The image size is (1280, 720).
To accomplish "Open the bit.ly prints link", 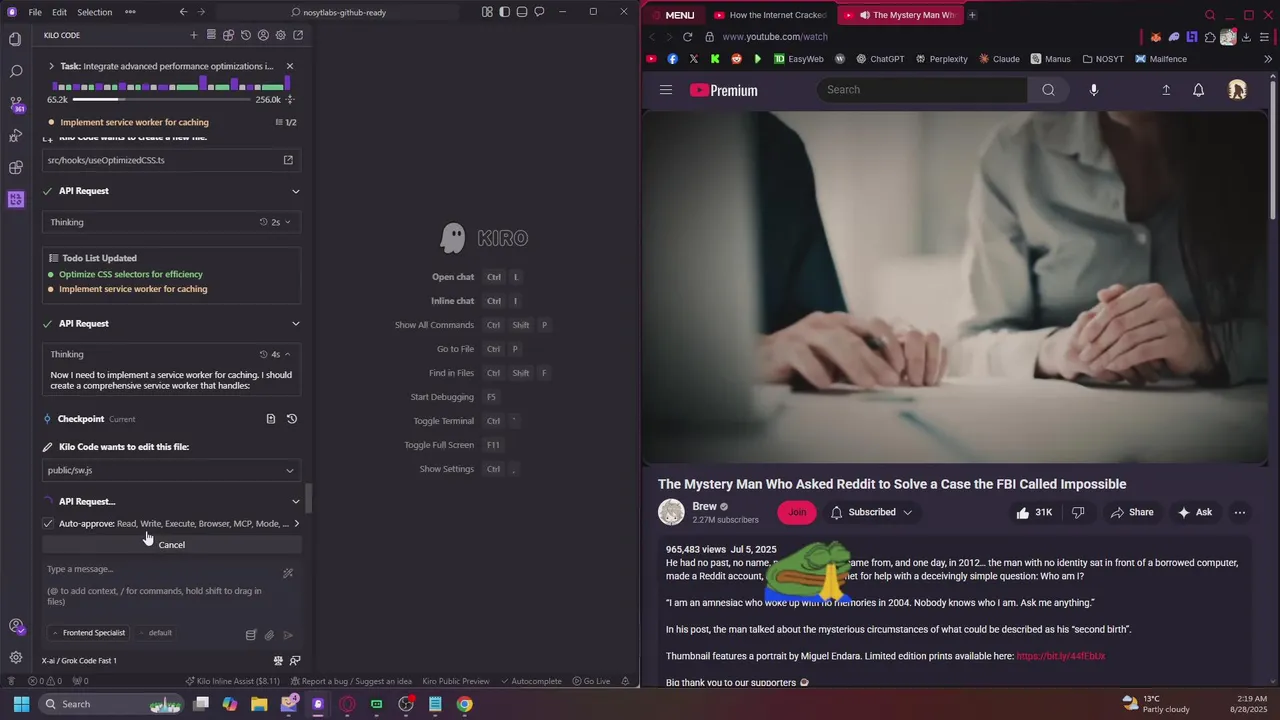I will [1060, 656].
